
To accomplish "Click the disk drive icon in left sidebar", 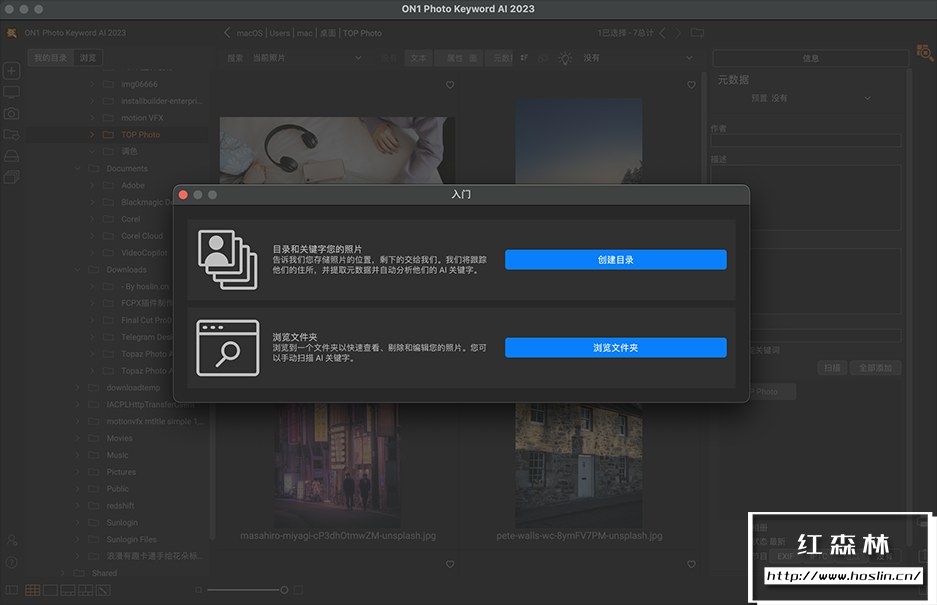I will click(11, 155).
